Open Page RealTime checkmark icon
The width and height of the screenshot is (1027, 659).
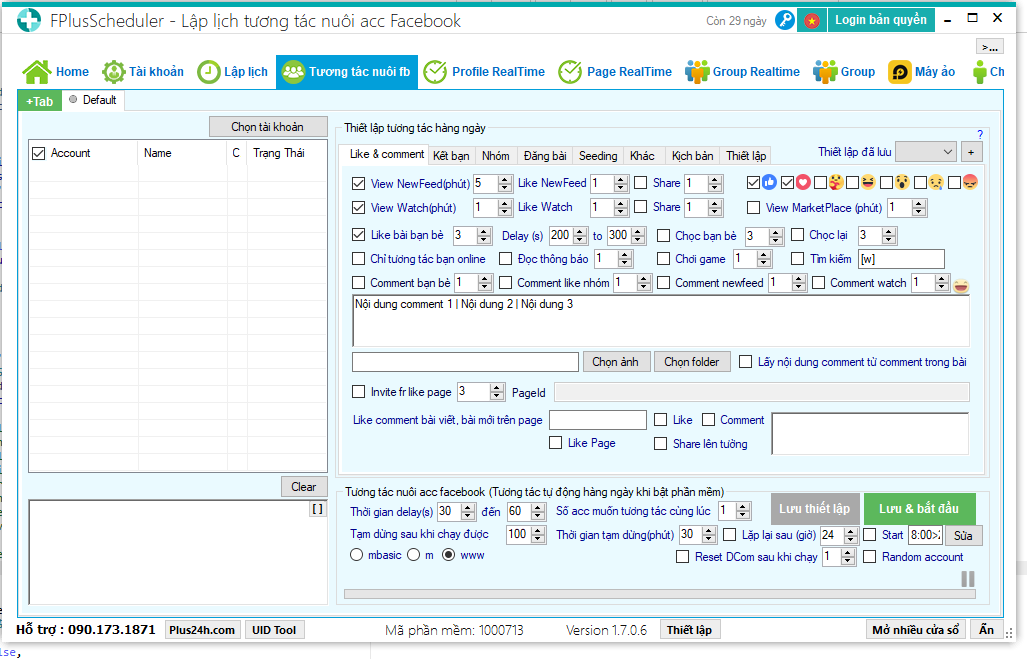point(570,72)
